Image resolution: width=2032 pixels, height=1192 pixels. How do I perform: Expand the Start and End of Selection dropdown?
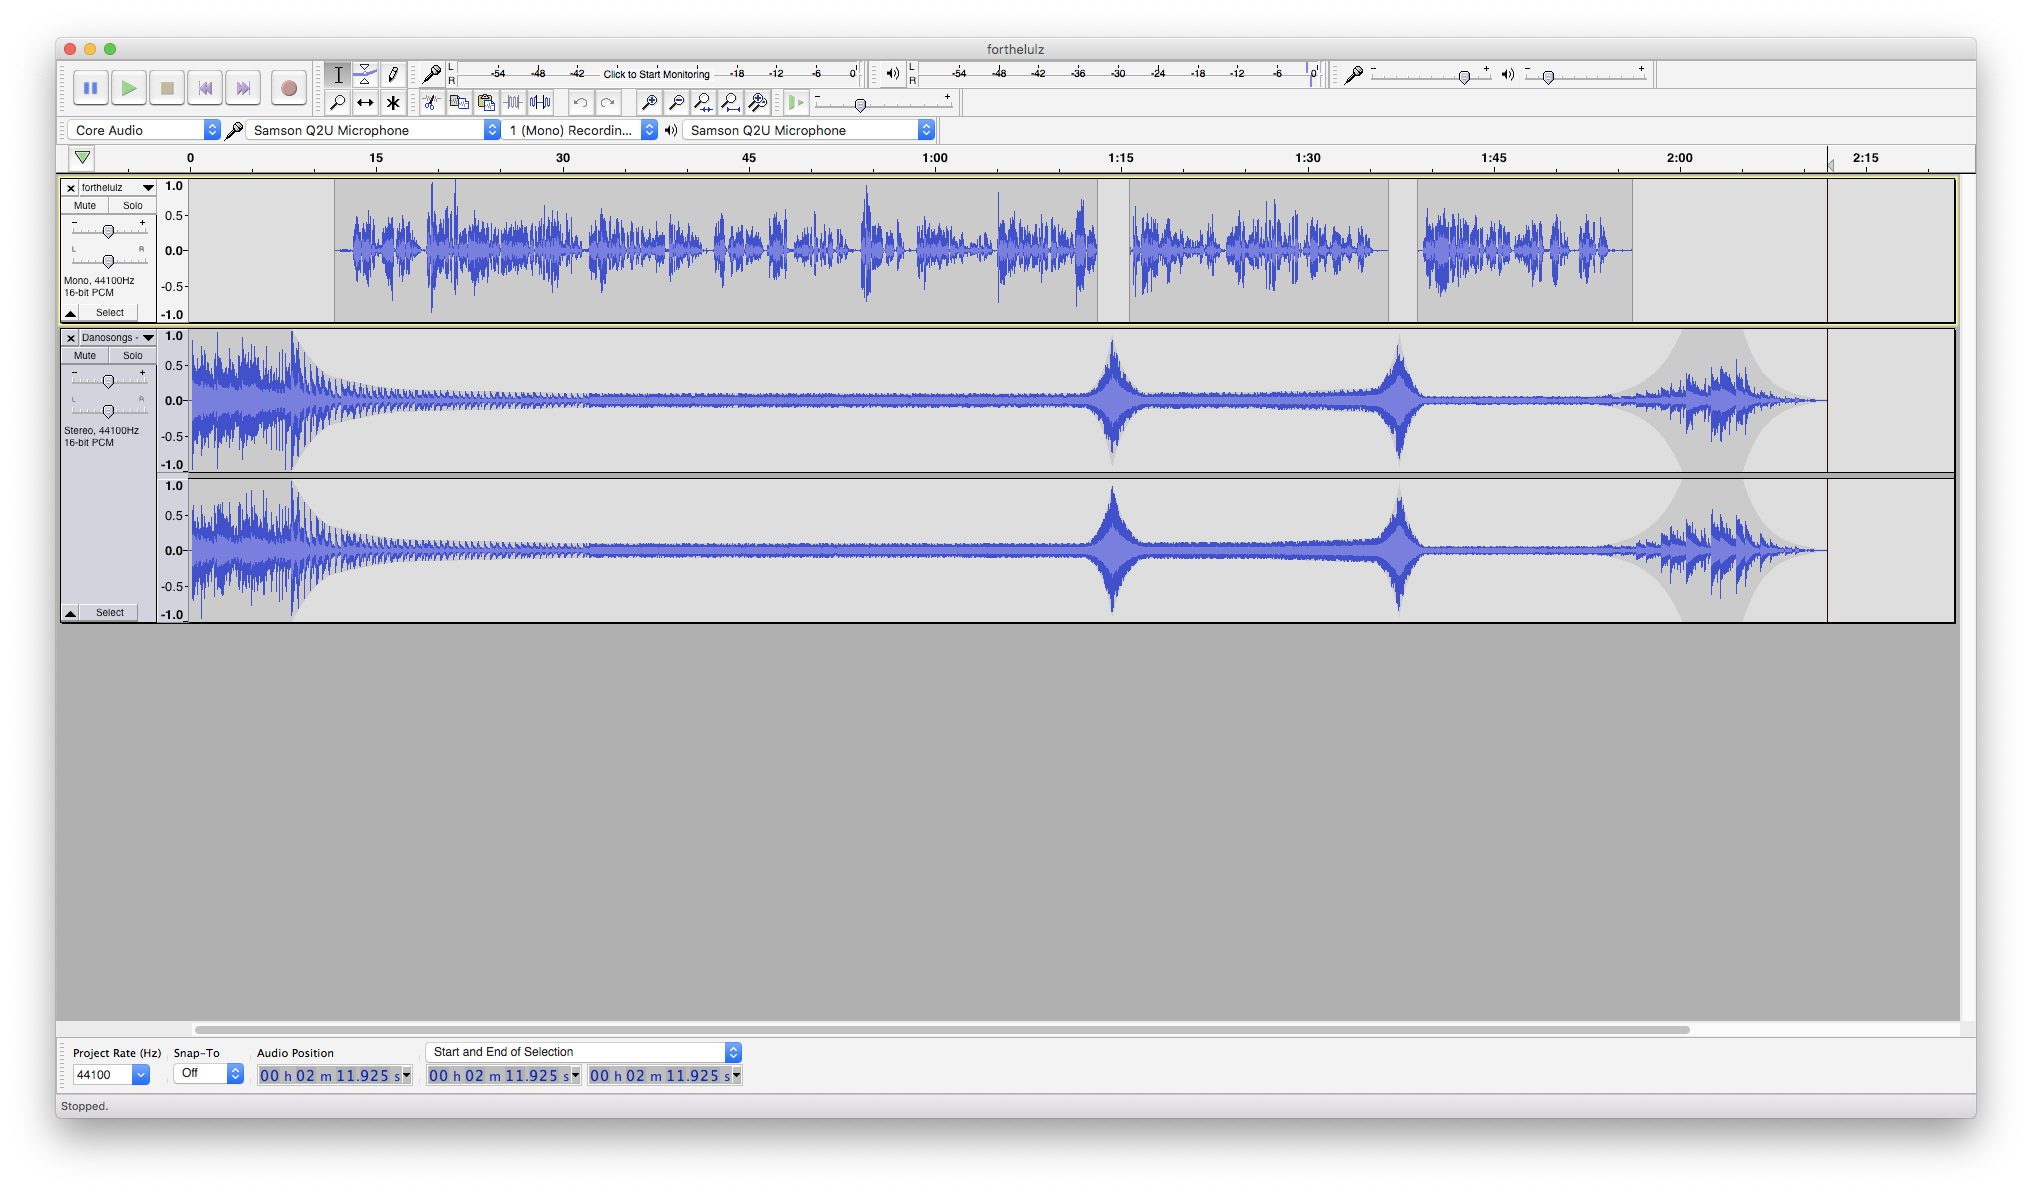coord(583,1052)
